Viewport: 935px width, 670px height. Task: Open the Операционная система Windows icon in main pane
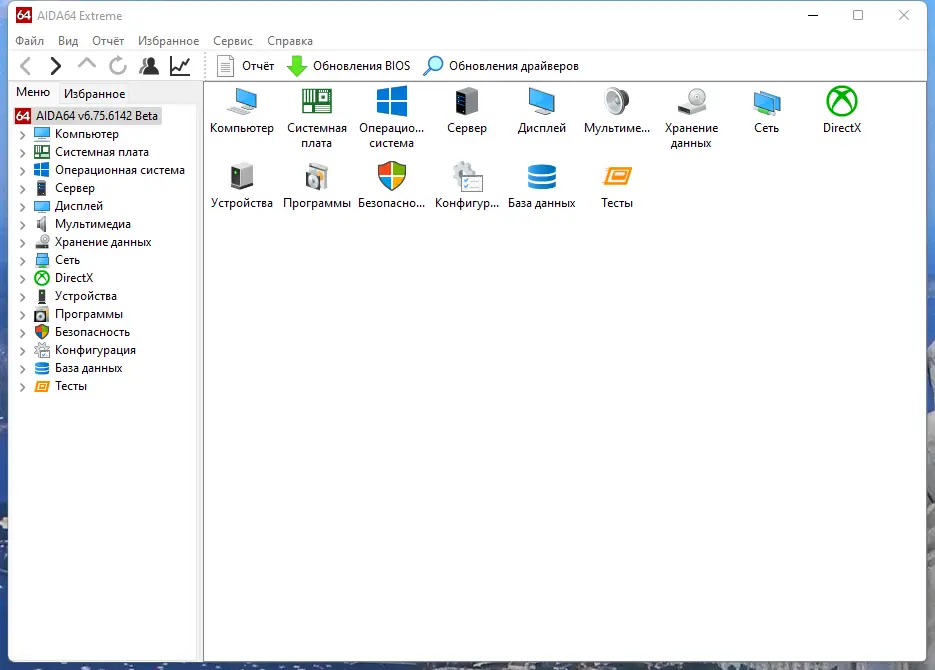(x=392, y=101)
